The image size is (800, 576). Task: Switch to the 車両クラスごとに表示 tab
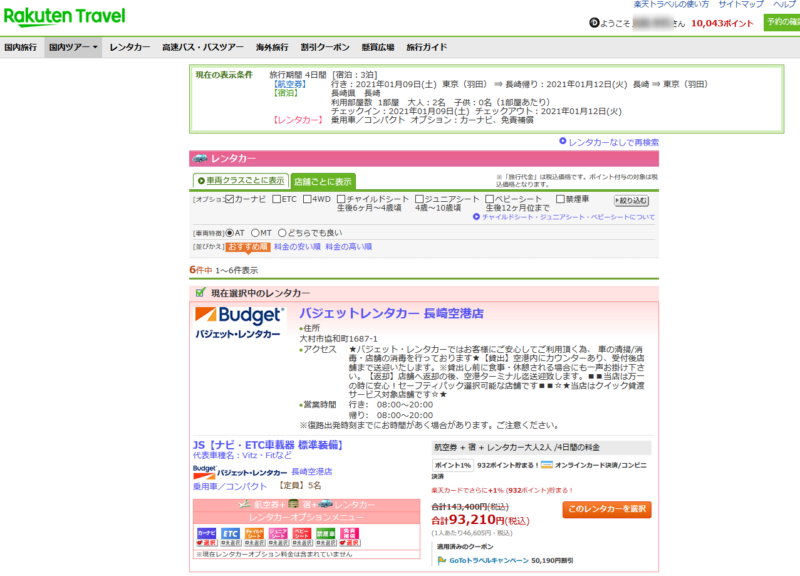click(241, 181)
